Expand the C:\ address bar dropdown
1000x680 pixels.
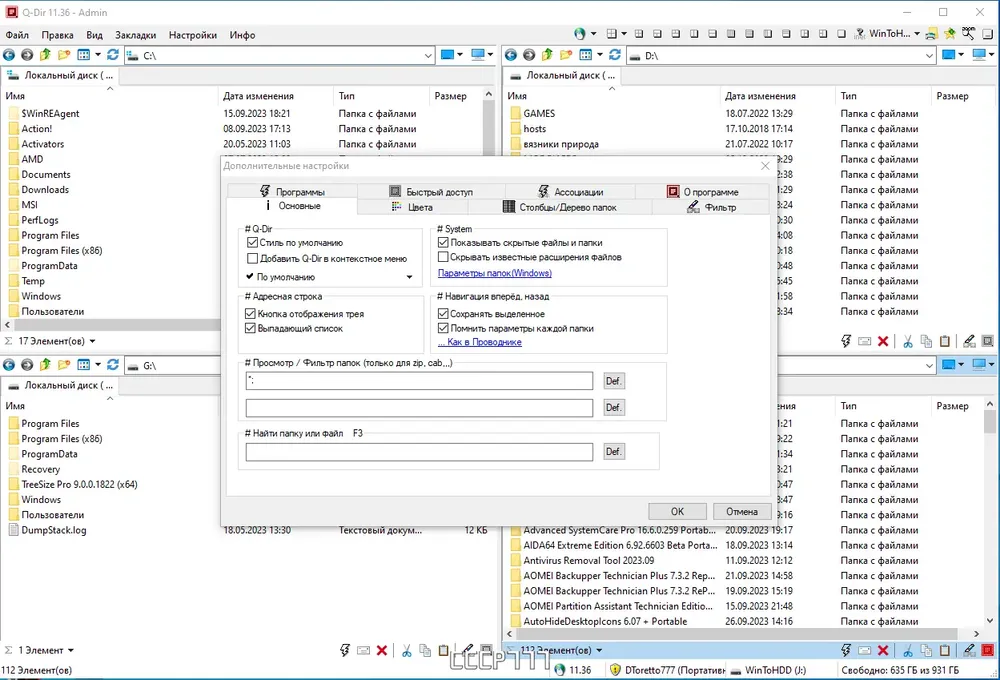[x=429, y=55]
